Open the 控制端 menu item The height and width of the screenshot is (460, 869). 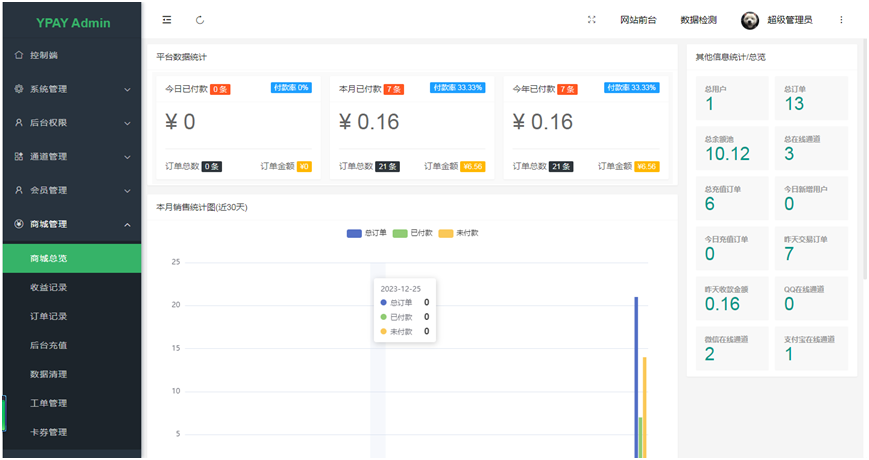[x=72, y=55]
